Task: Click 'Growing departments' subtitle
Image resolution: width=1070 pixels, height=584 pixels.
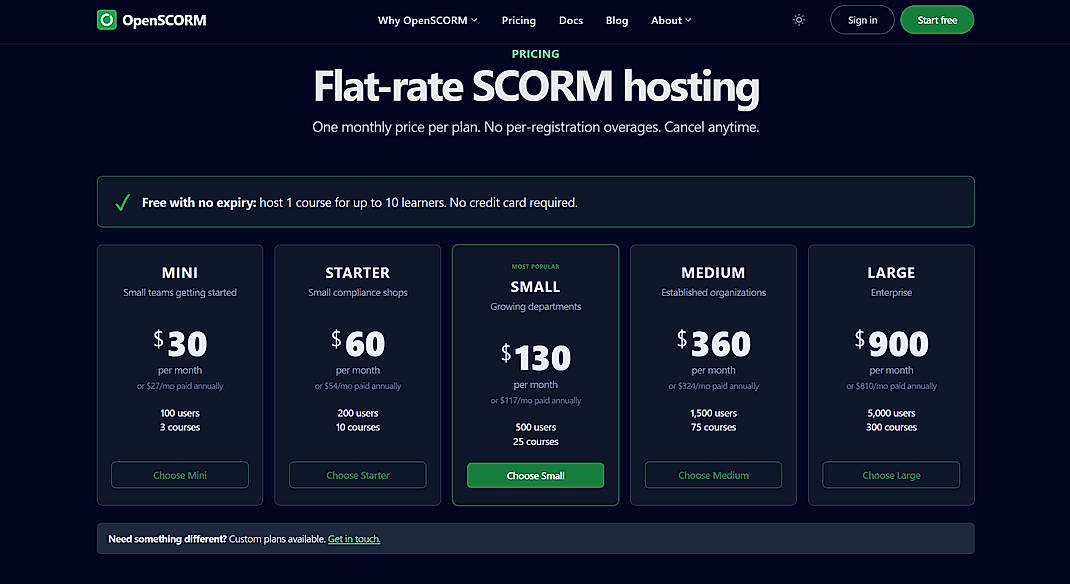Action: coord(536,307)
